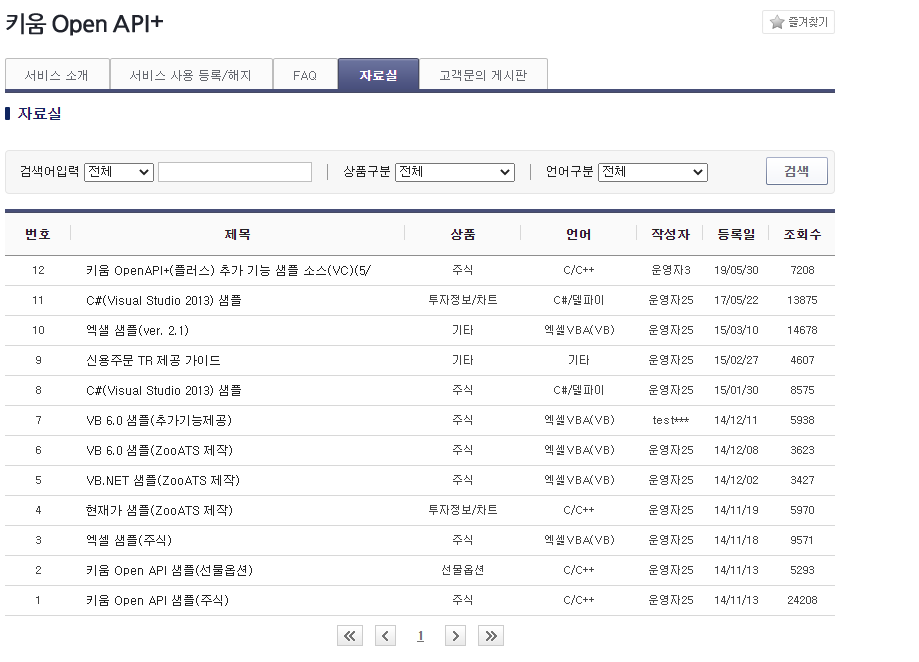Click the 등록일 column header
This screenshot has width=919, height=662.
pos(736,234)
